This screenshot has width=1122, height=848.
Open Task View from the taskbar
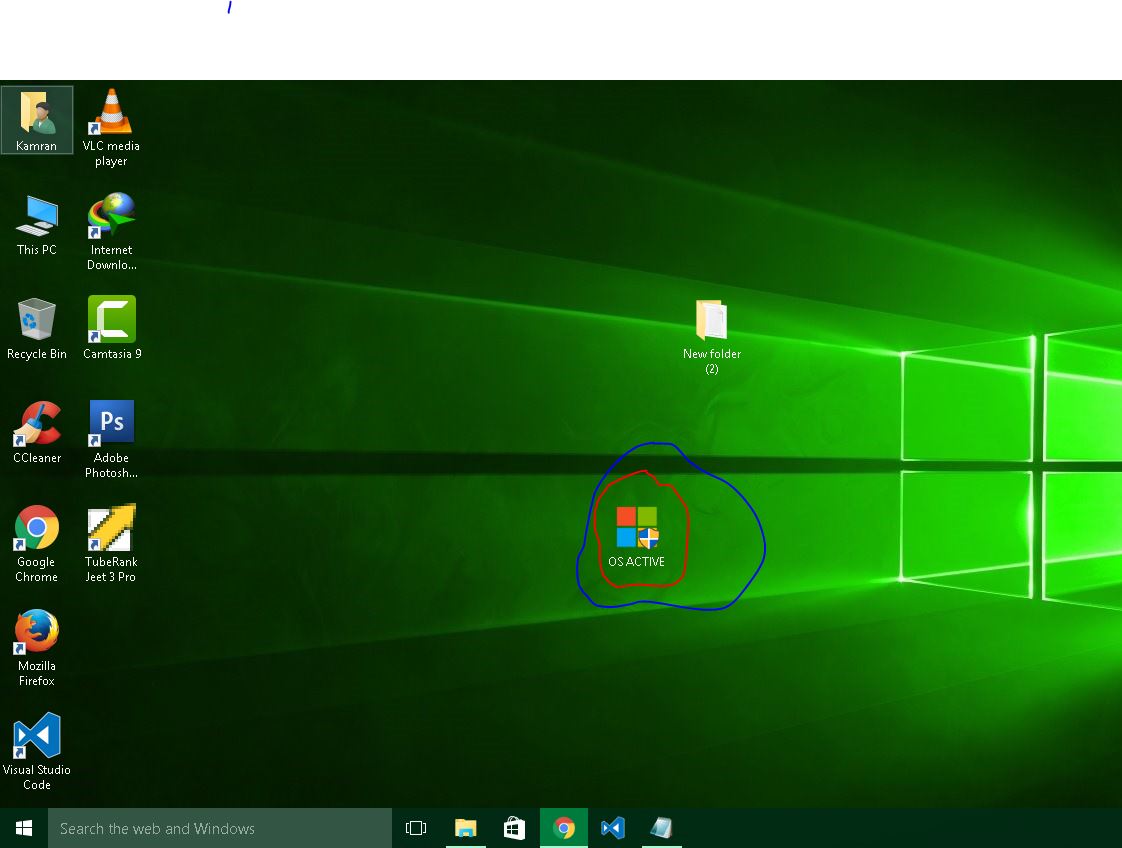click(x=416, y=828)
